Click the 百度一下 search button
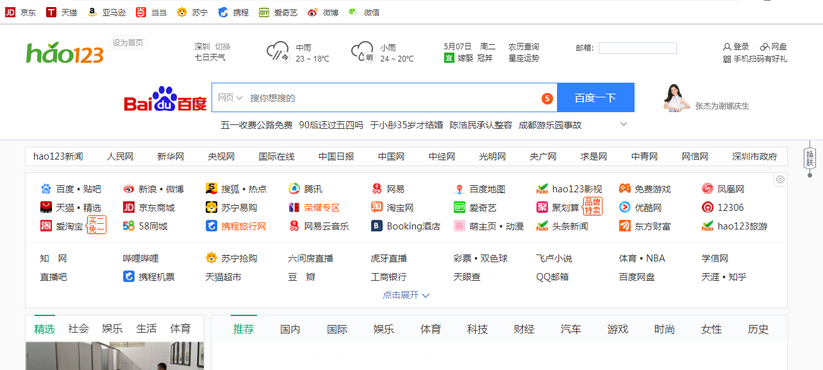This screenshot has height=370, width=823. pyautogui.click(x=595, y=98)
